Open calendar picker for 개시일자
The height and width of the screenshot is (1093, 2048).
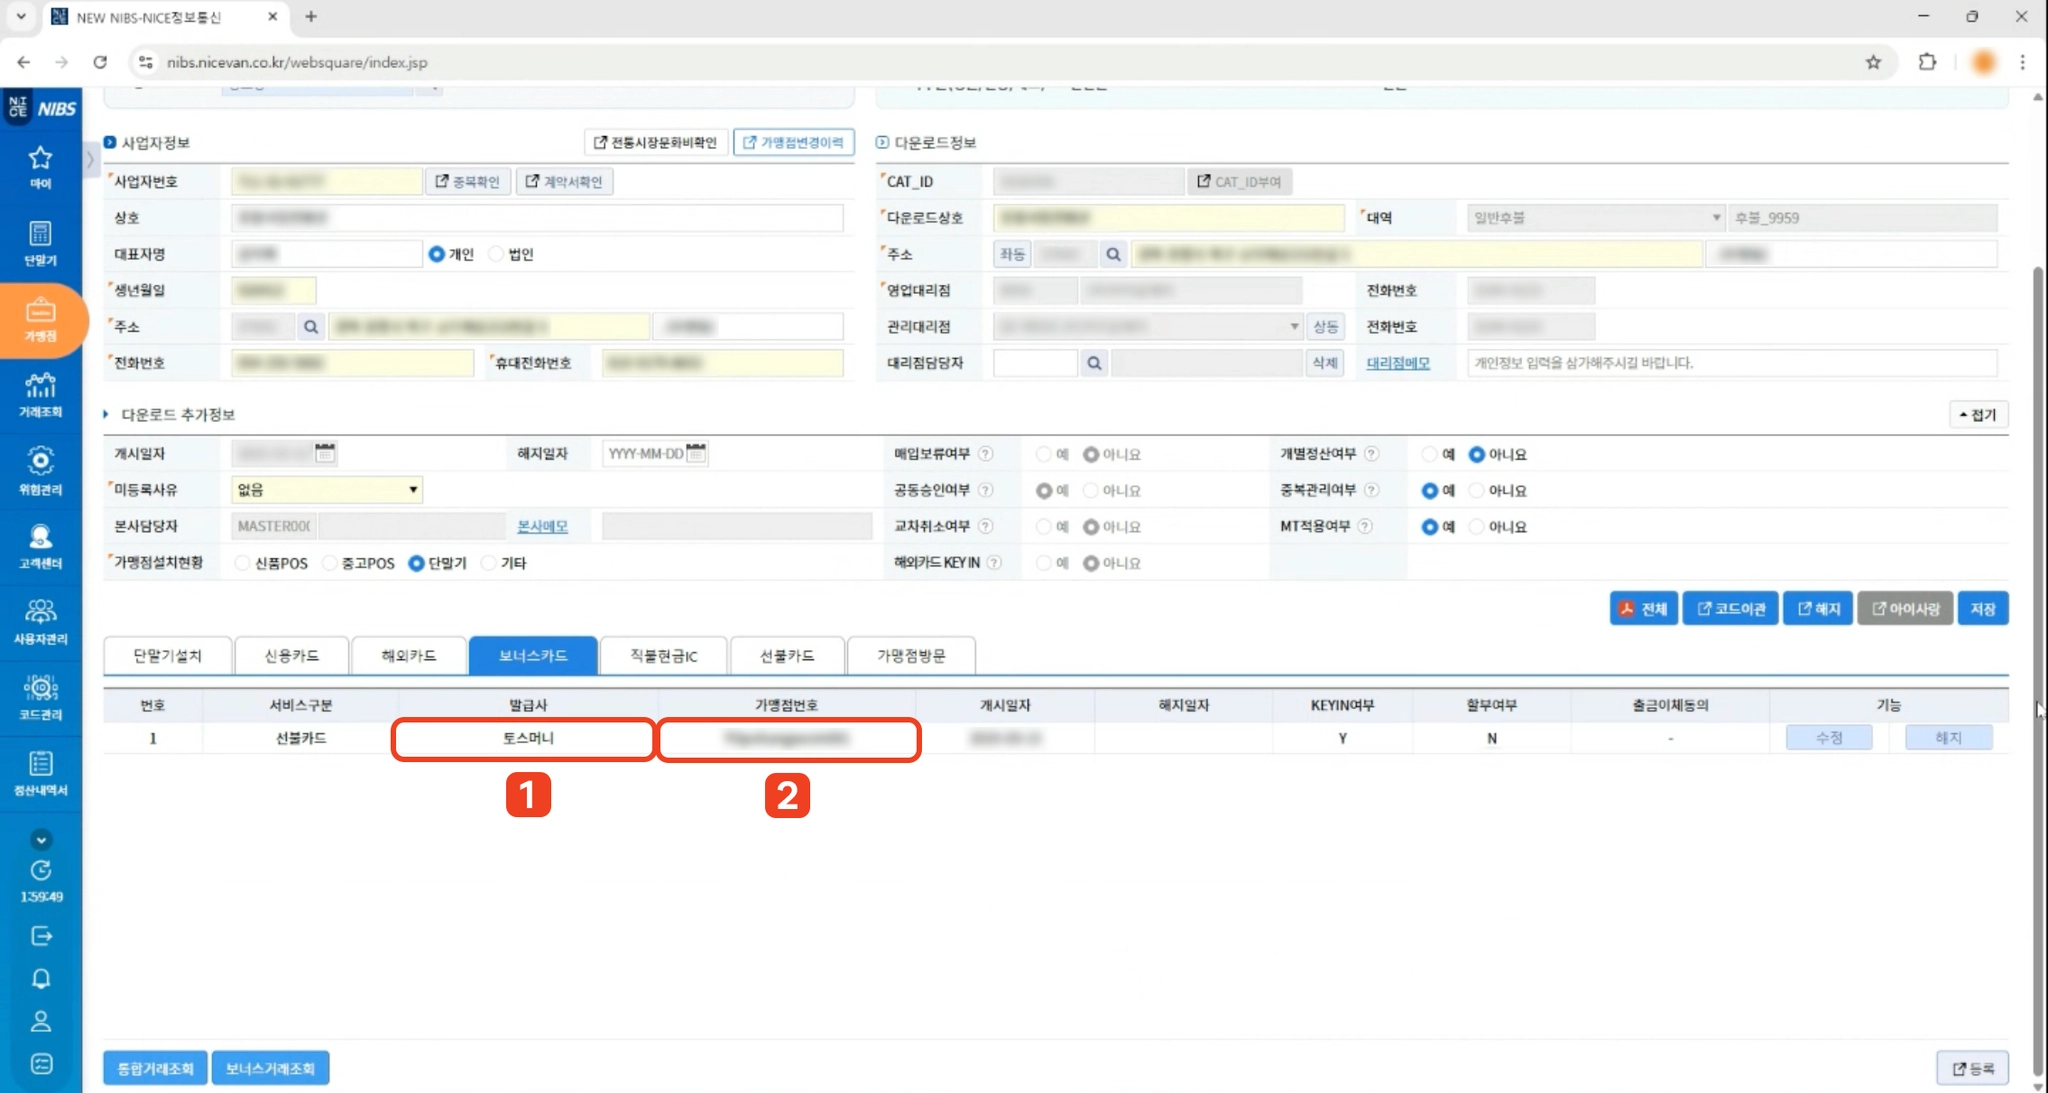coord(325,453)
